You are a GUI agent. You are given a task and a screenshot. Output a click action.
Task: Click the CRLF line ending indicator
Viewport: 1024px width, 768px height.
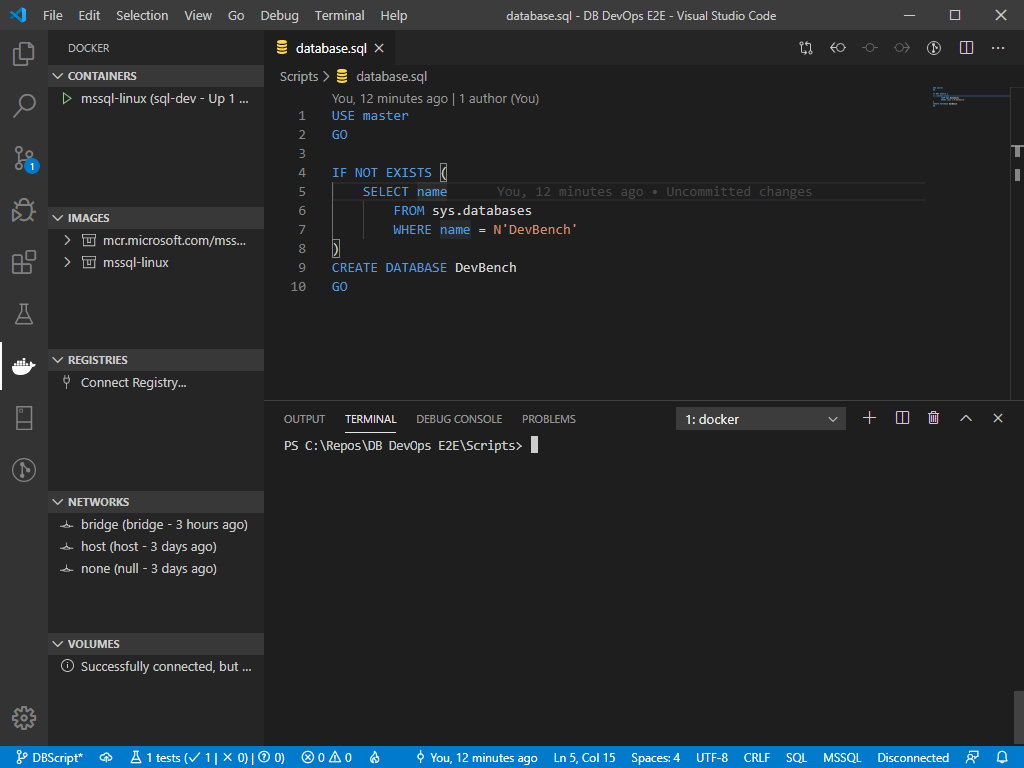tap(756, 758)
